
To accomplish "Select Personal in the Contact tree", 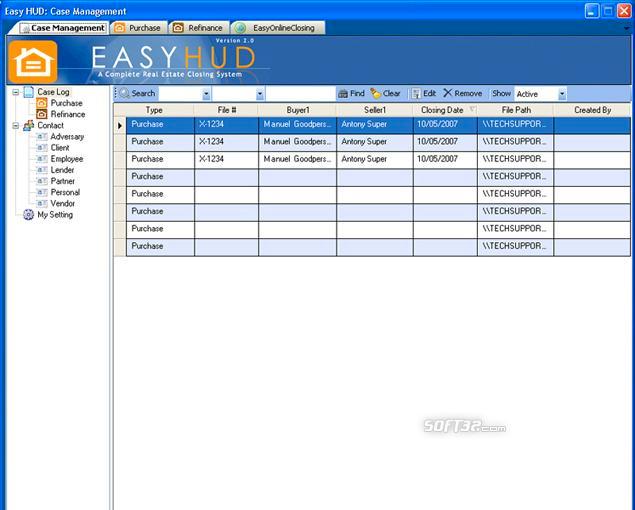I will (x=65, y=192).
